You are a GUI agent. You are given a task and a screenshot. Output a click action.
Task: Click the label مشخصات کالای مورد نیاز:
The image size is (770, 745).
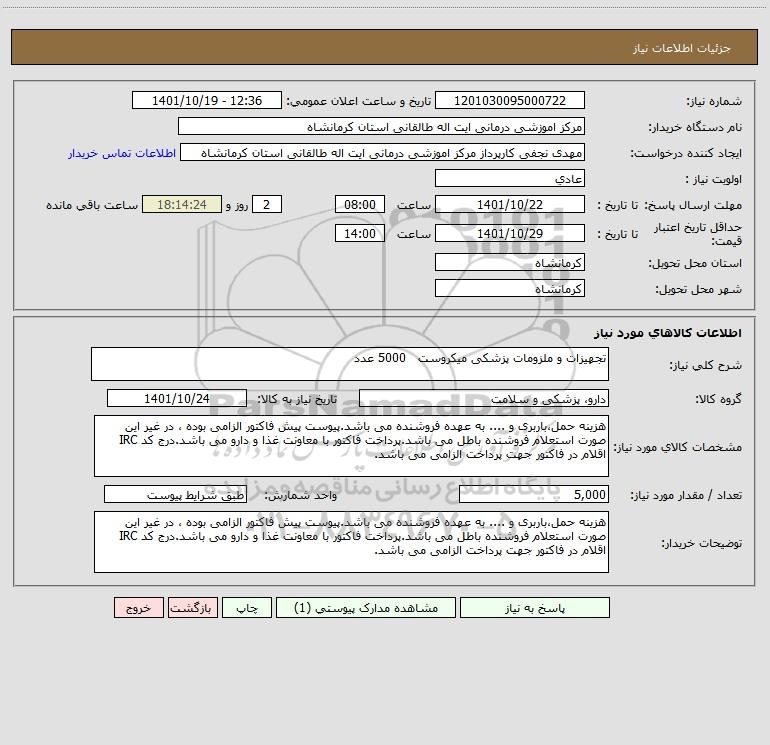click(678, 447)
